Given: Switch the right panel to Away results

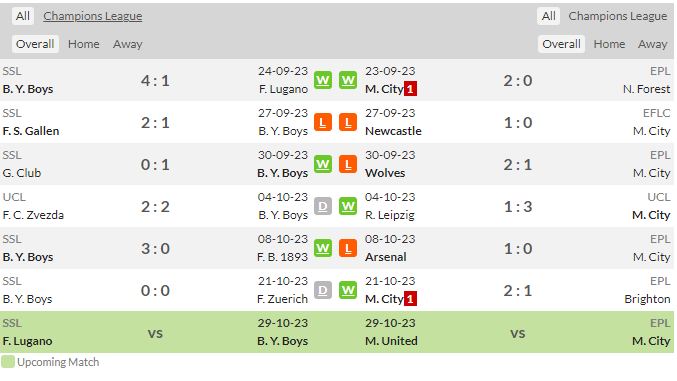Looking at the screenshot, I should click(652, 44).
